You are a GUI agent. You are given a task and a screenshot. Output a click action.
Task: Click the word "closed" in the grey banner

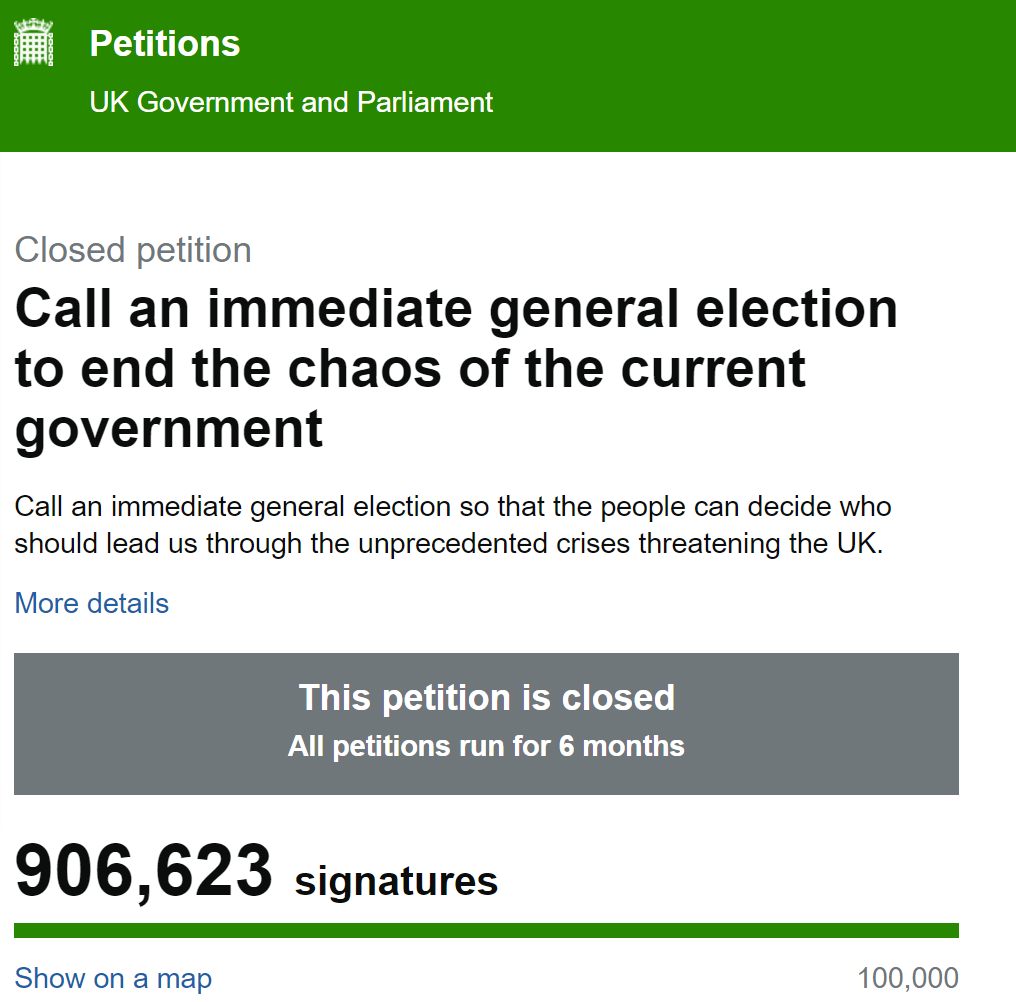617,697
